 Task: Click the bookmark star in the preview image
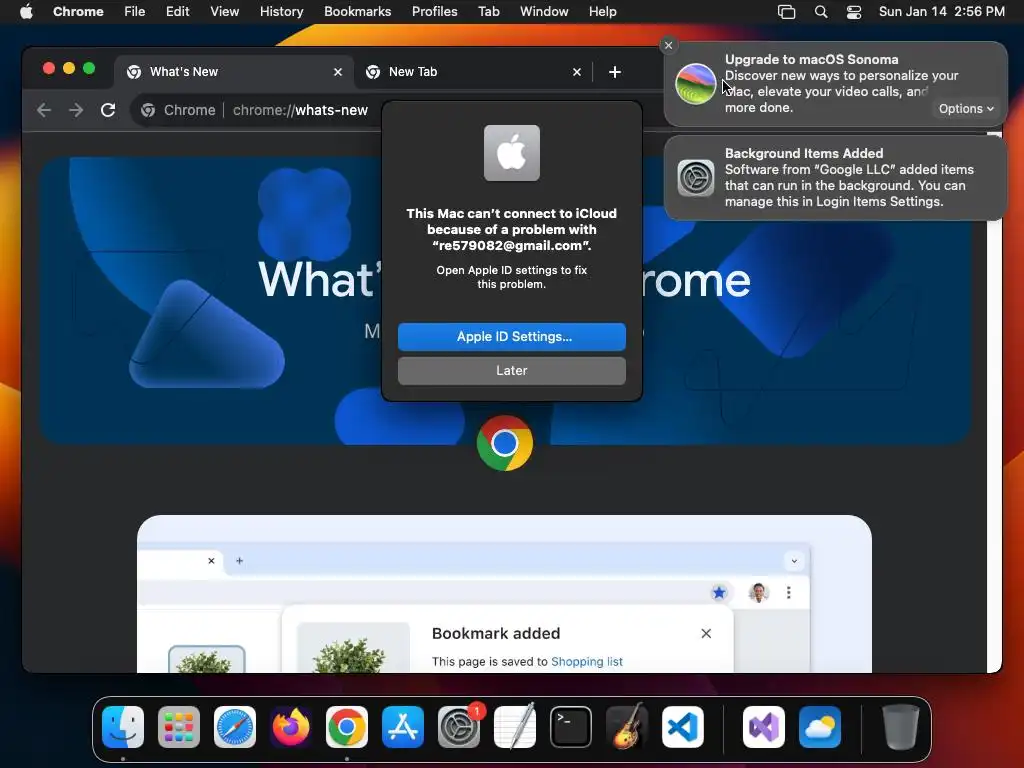click(x=719, y=592)
